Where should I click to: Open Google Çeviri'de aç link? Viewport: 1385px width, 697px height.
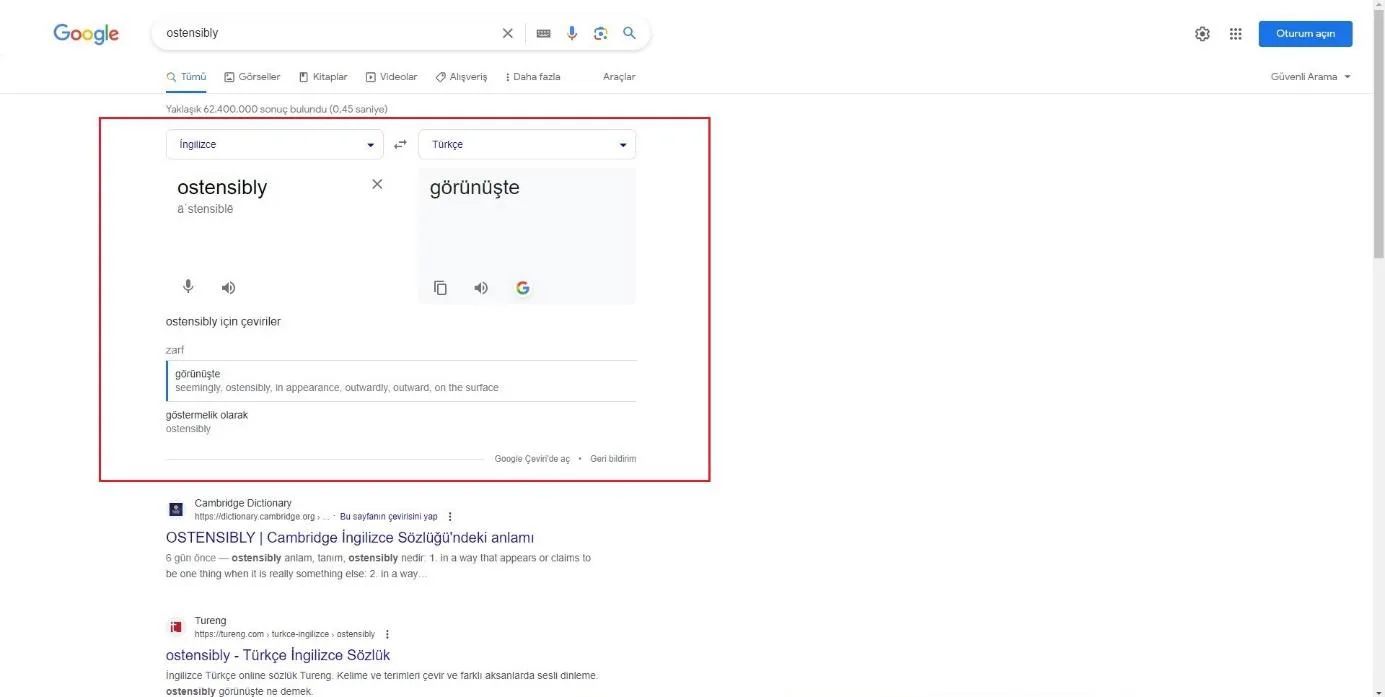coord(532,459)
